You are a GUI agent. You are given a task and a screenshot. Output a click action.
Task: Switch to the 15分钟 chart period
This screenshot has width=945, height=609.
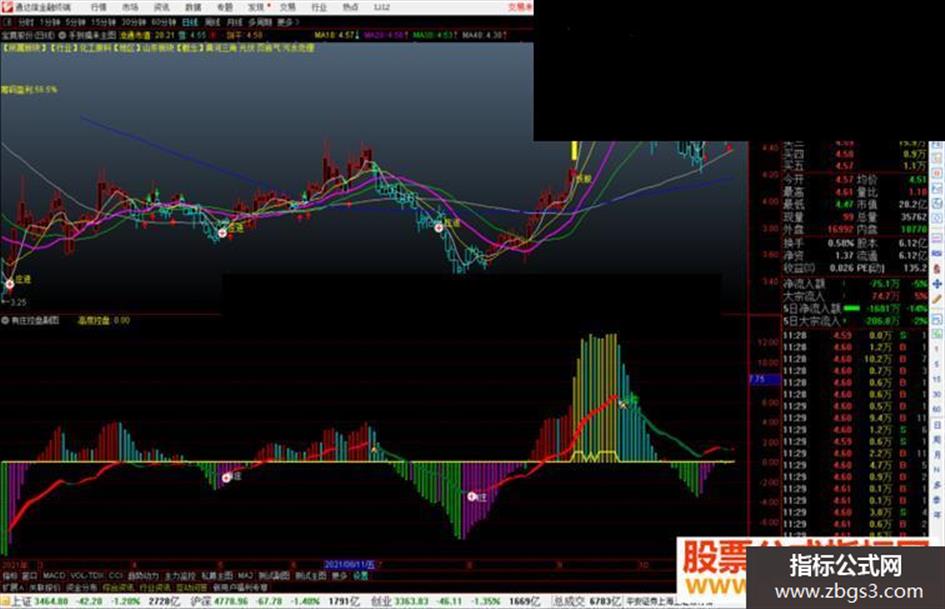tap(103, 22)
